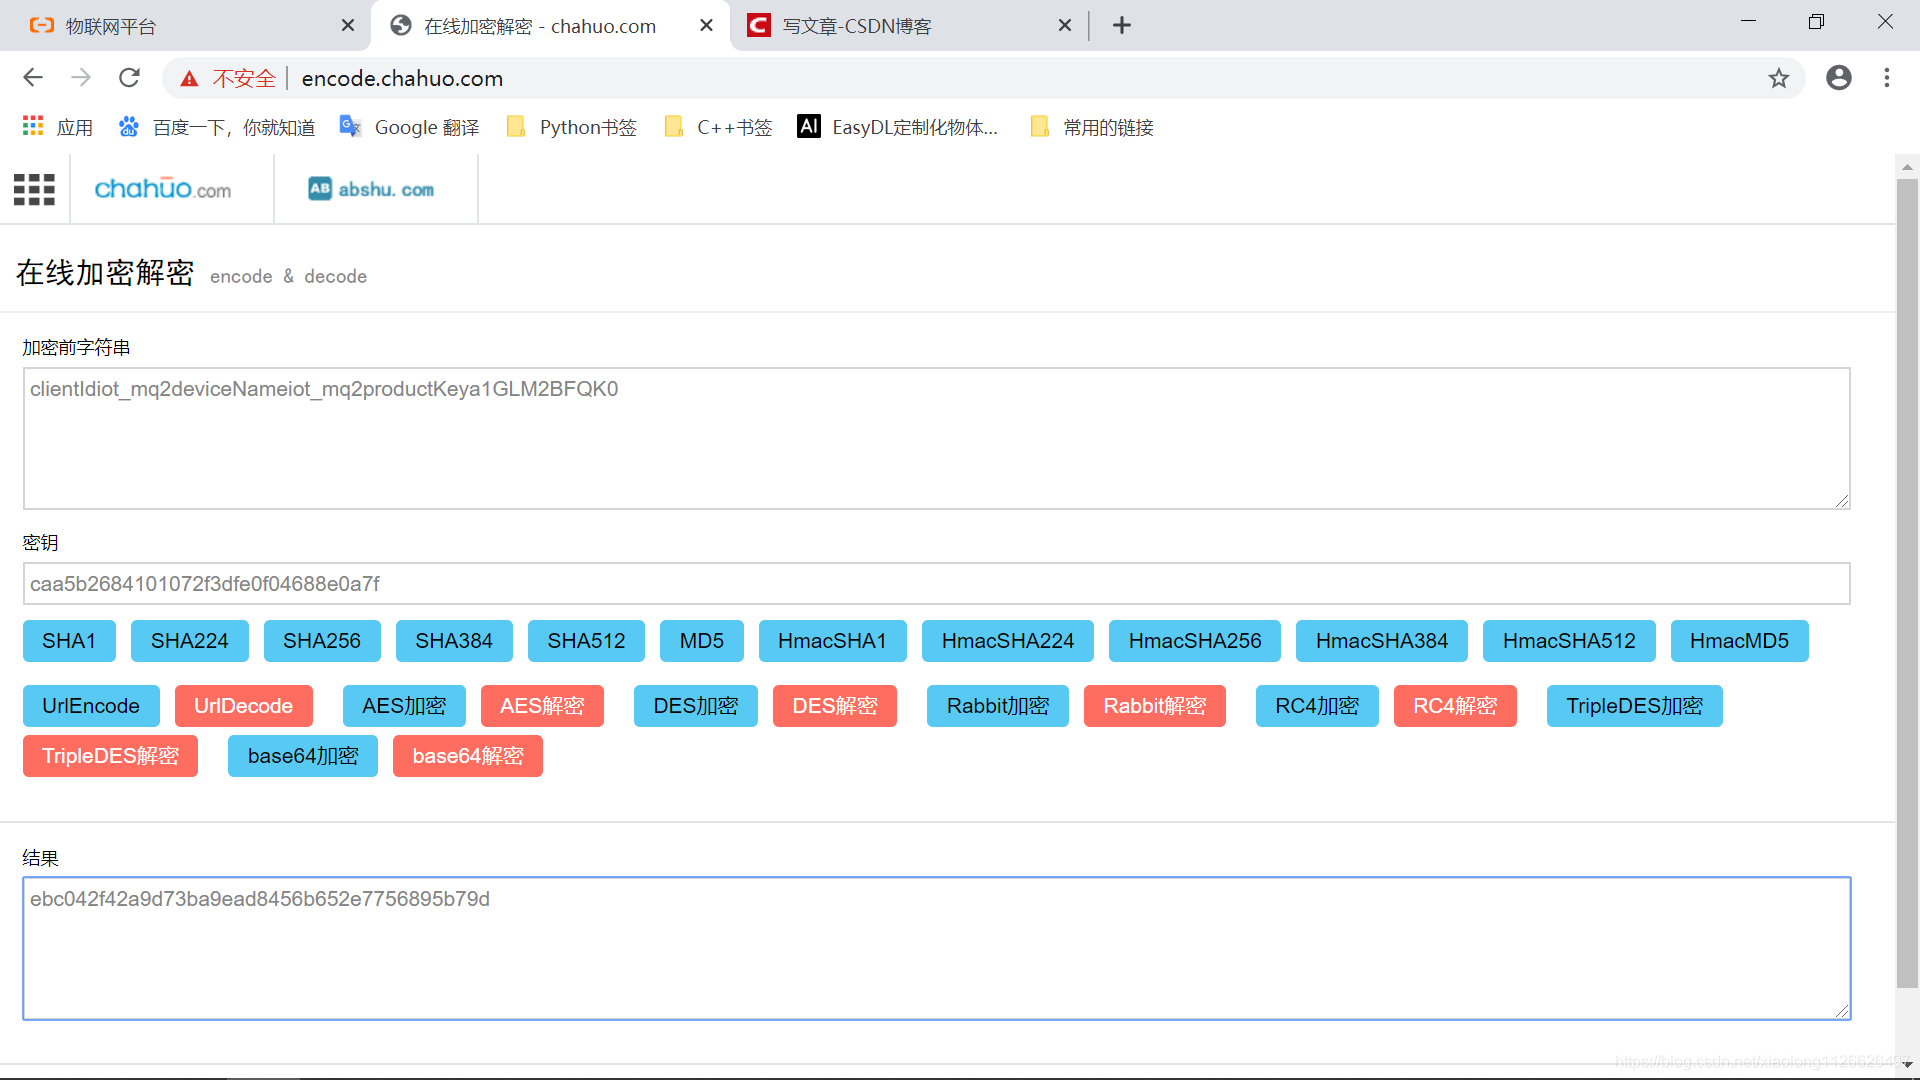Click the grid menu icon beside chahuo logo
Screen dimensions: 1920x1080
click(34, 189)
